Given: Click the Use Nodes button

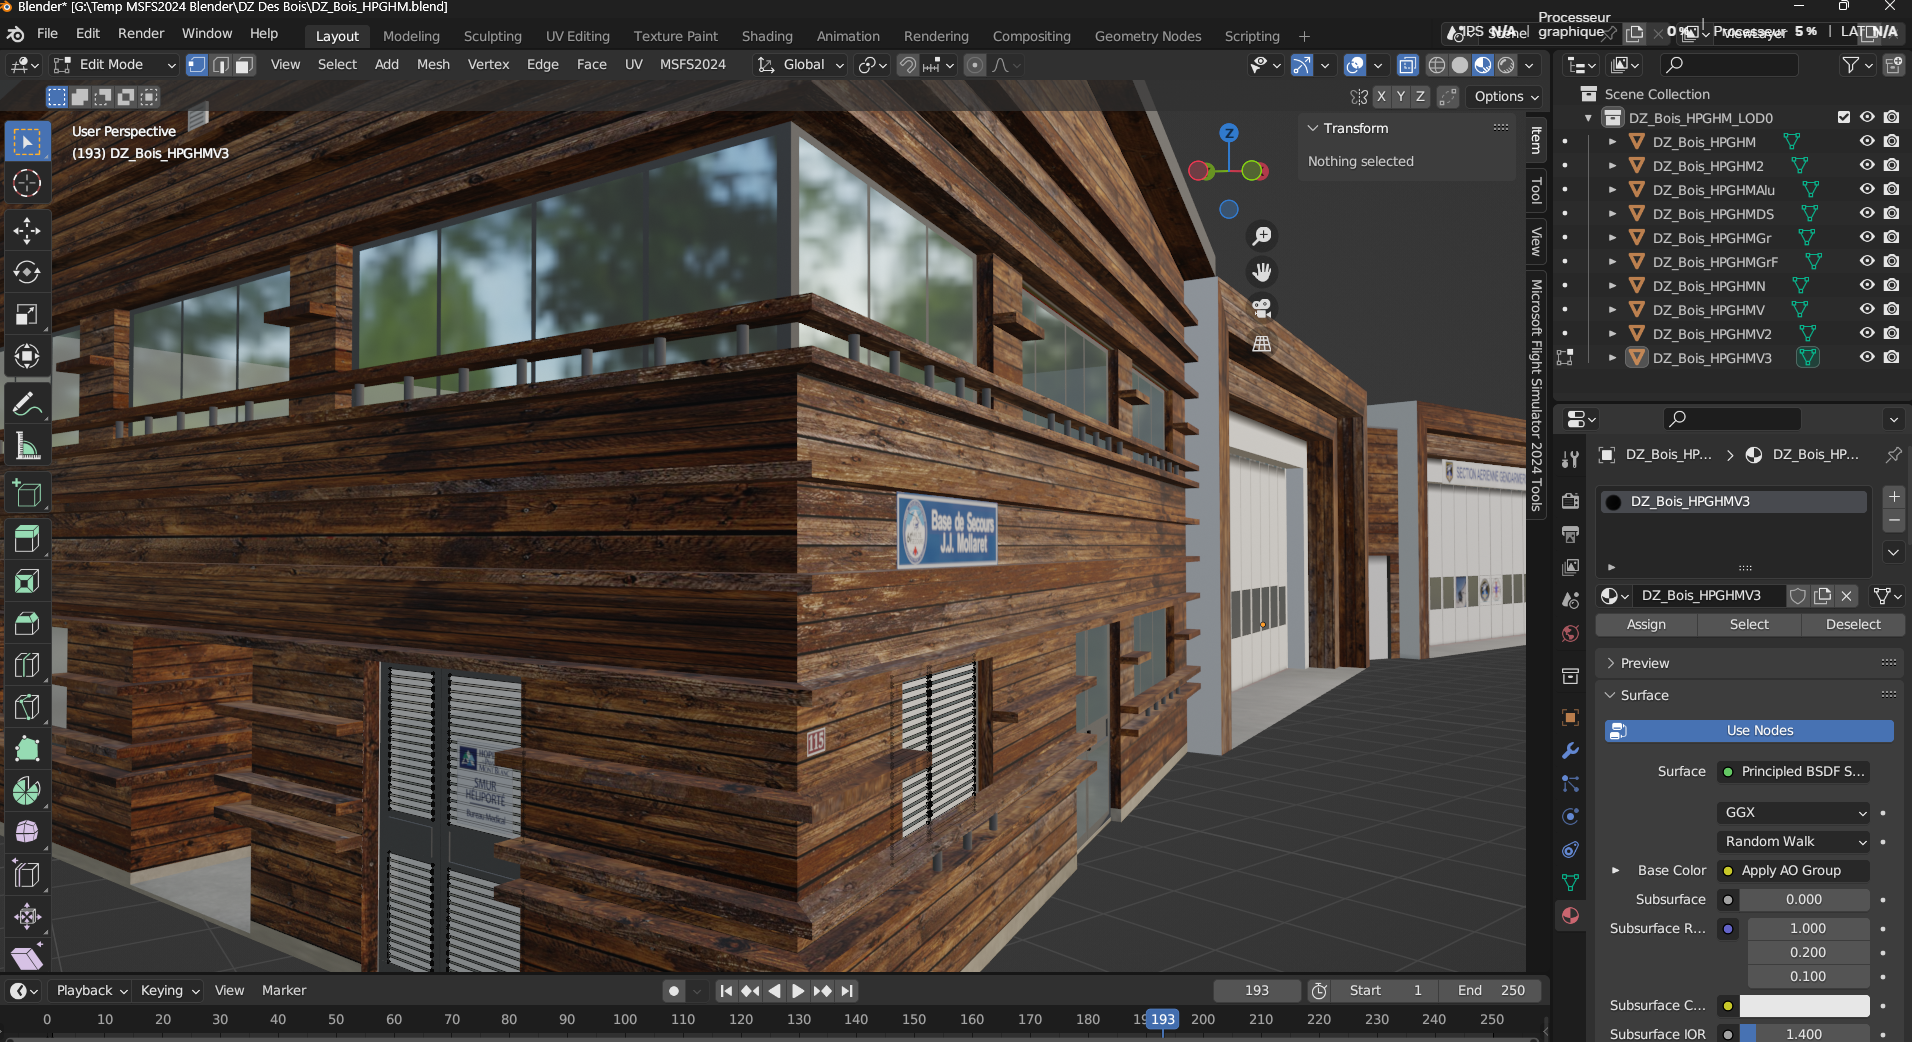Looking at the screenshot, I should click(x=1749, y=731).
